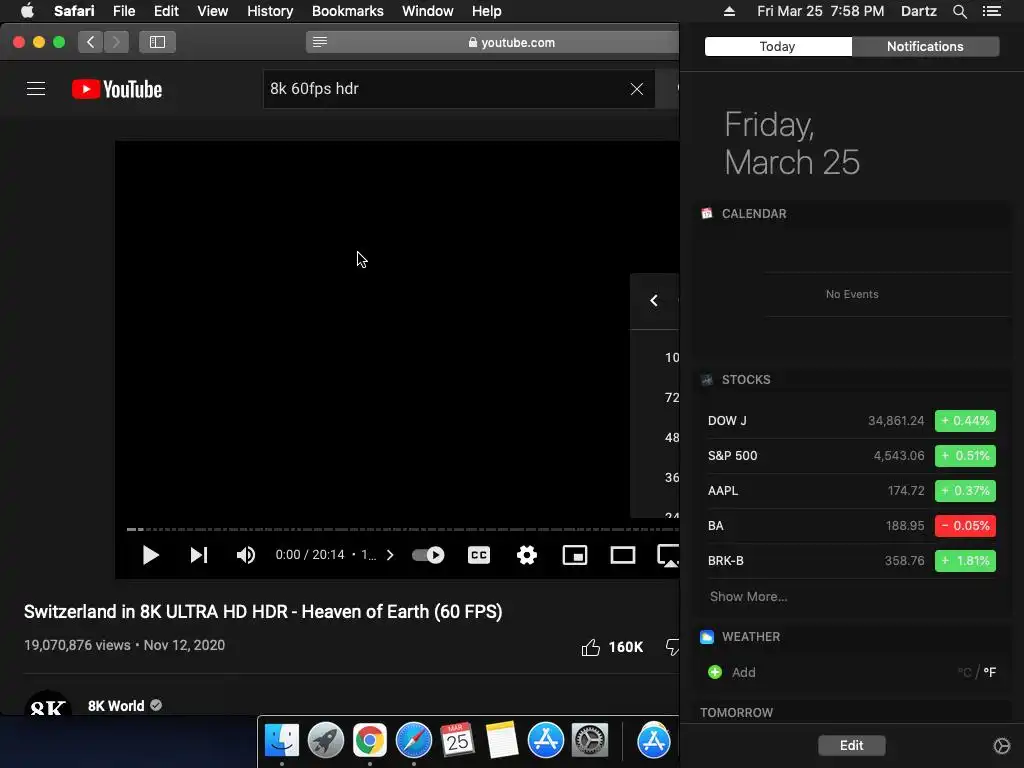Switch to the Today tab
1024x768 pixels.
(778, 46)
